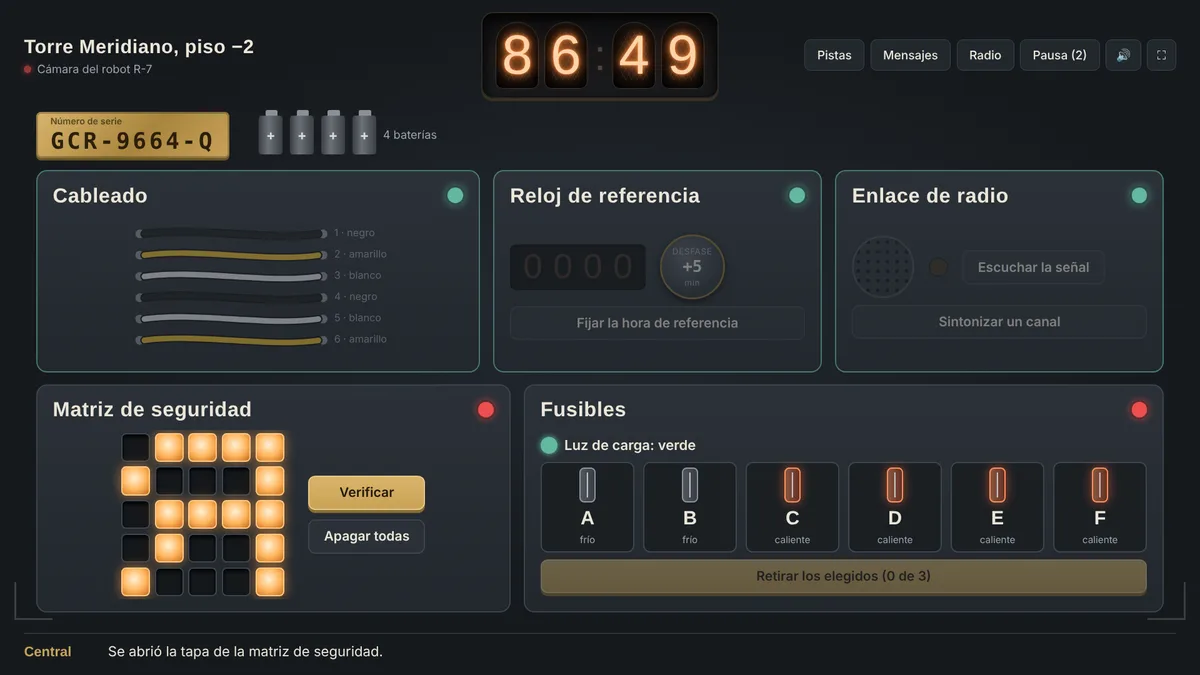Click the small signal LED beside the speaker grille
1200x675 pixels.
click(x=938, y=267)
